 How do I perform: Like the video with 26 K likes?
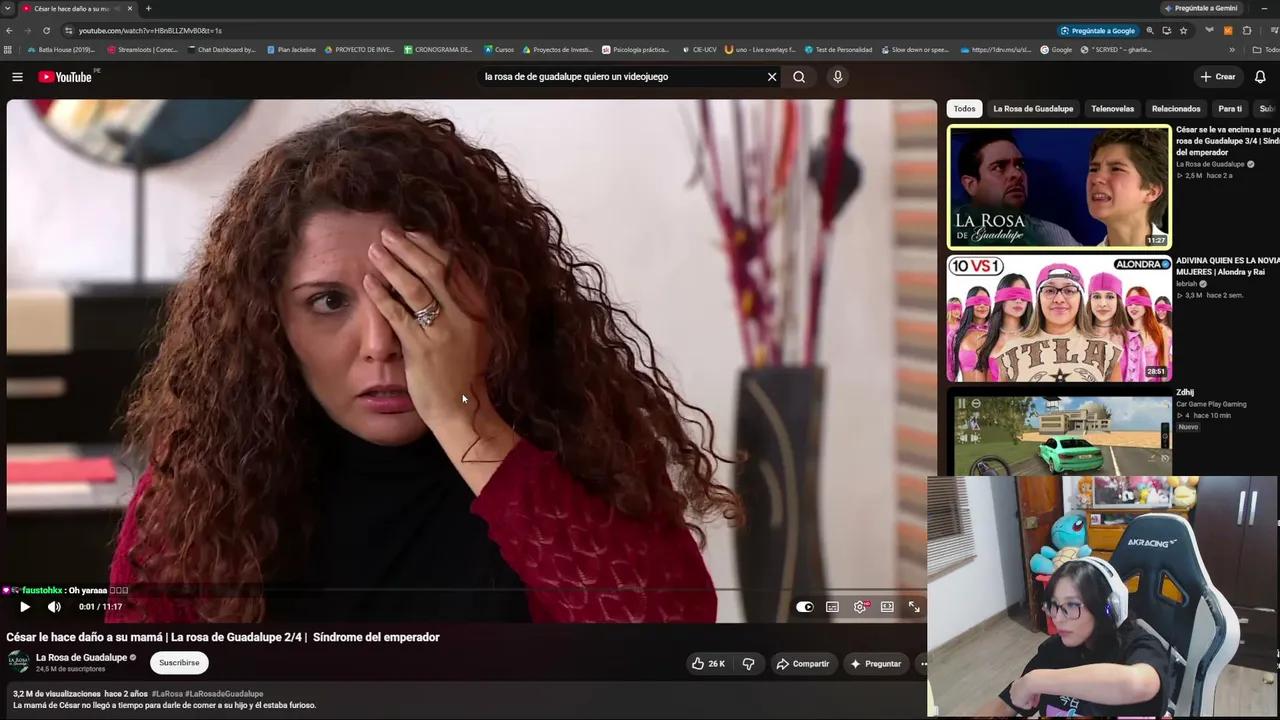(709, 663)
